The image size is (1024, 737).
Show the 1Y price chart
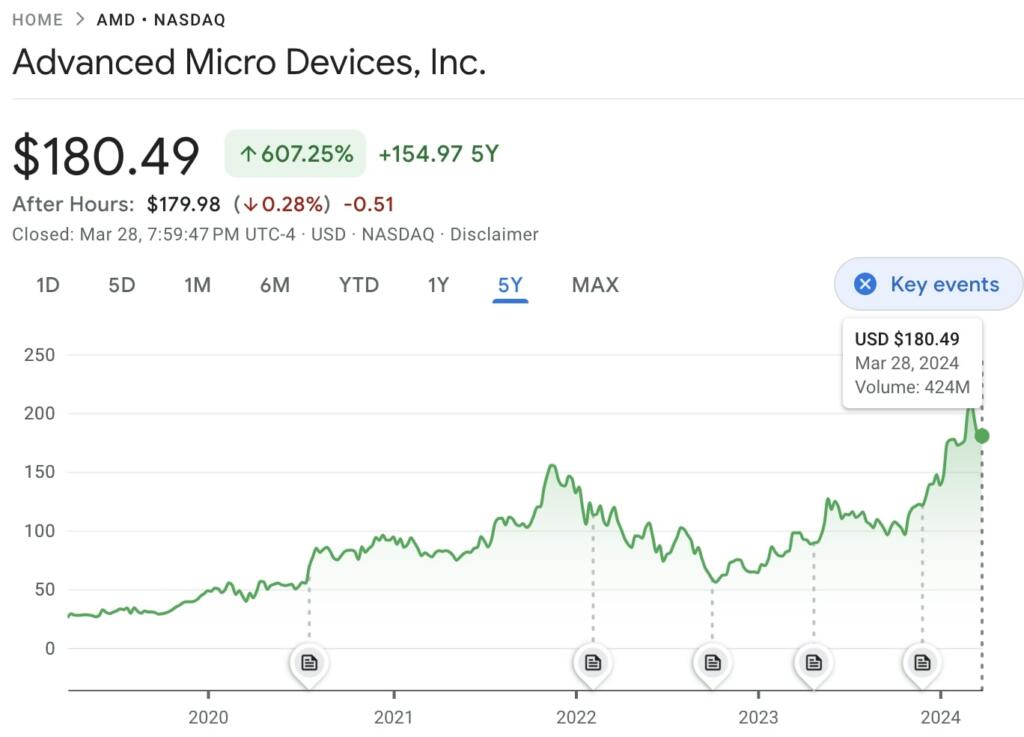438,285
